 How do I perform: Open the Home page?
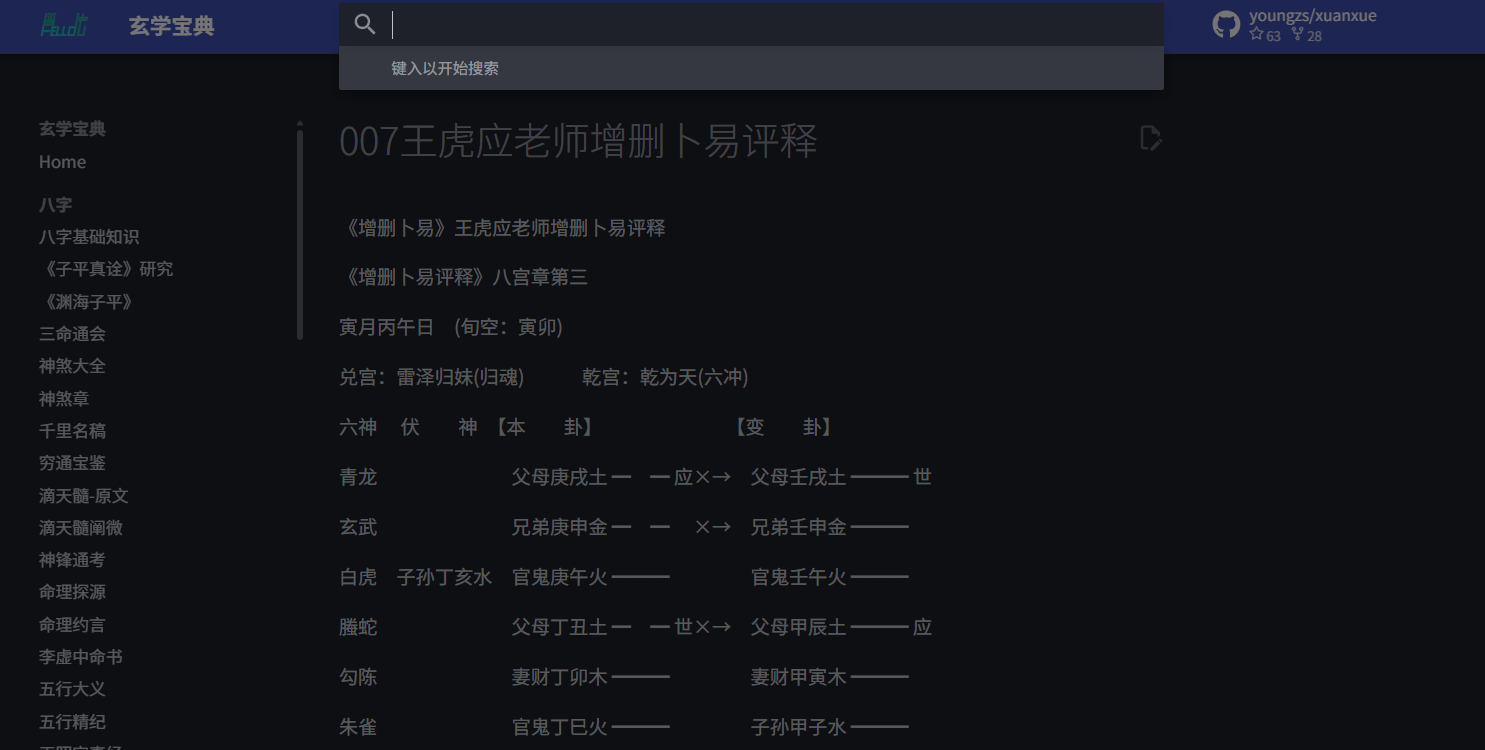[x=62, y=161]
